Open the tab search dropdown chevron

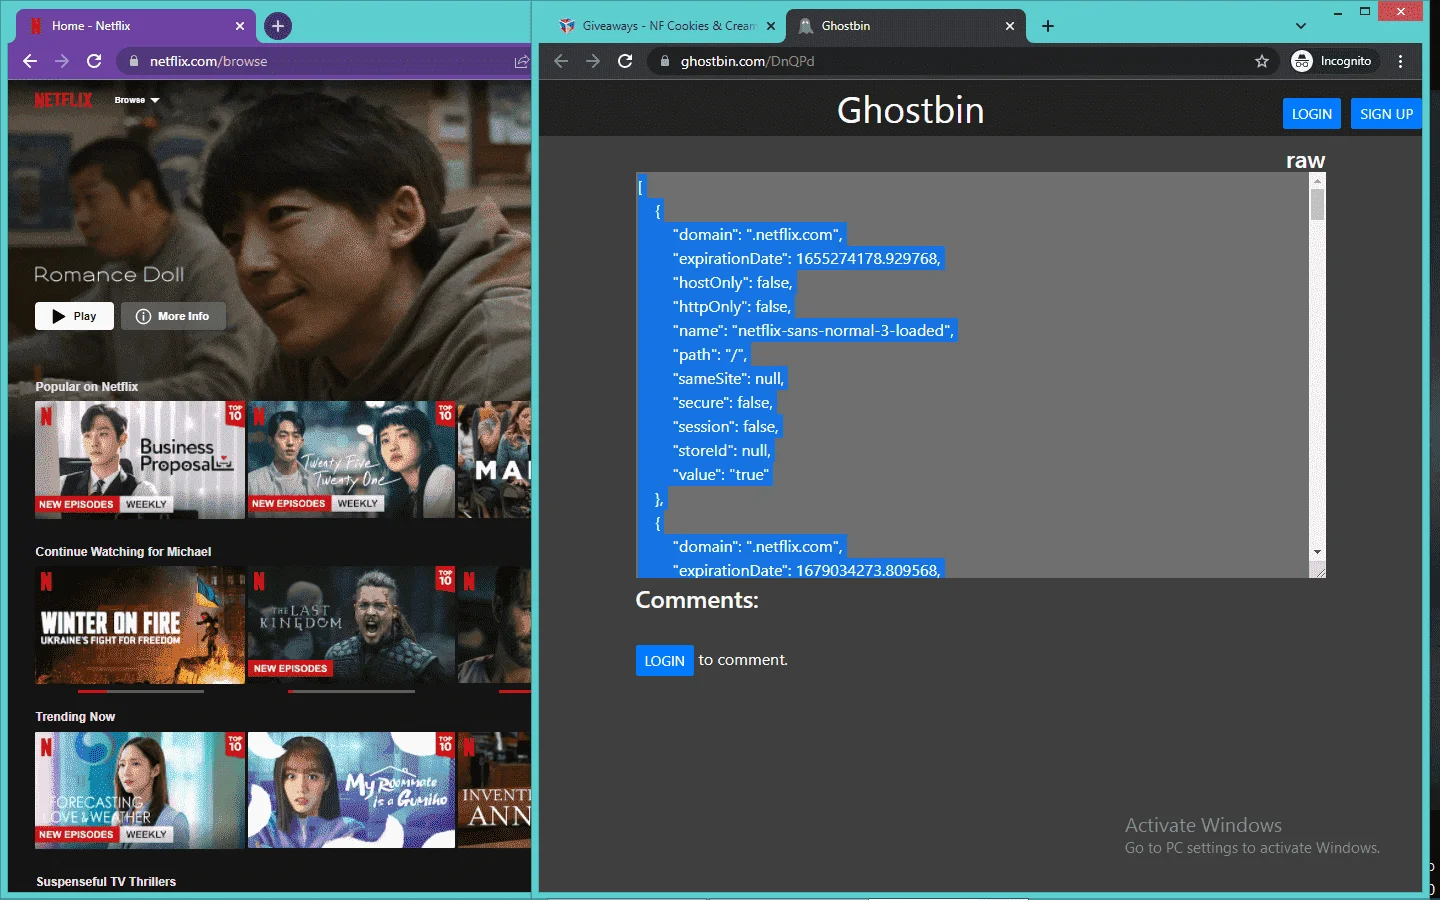click(1300, 26)
